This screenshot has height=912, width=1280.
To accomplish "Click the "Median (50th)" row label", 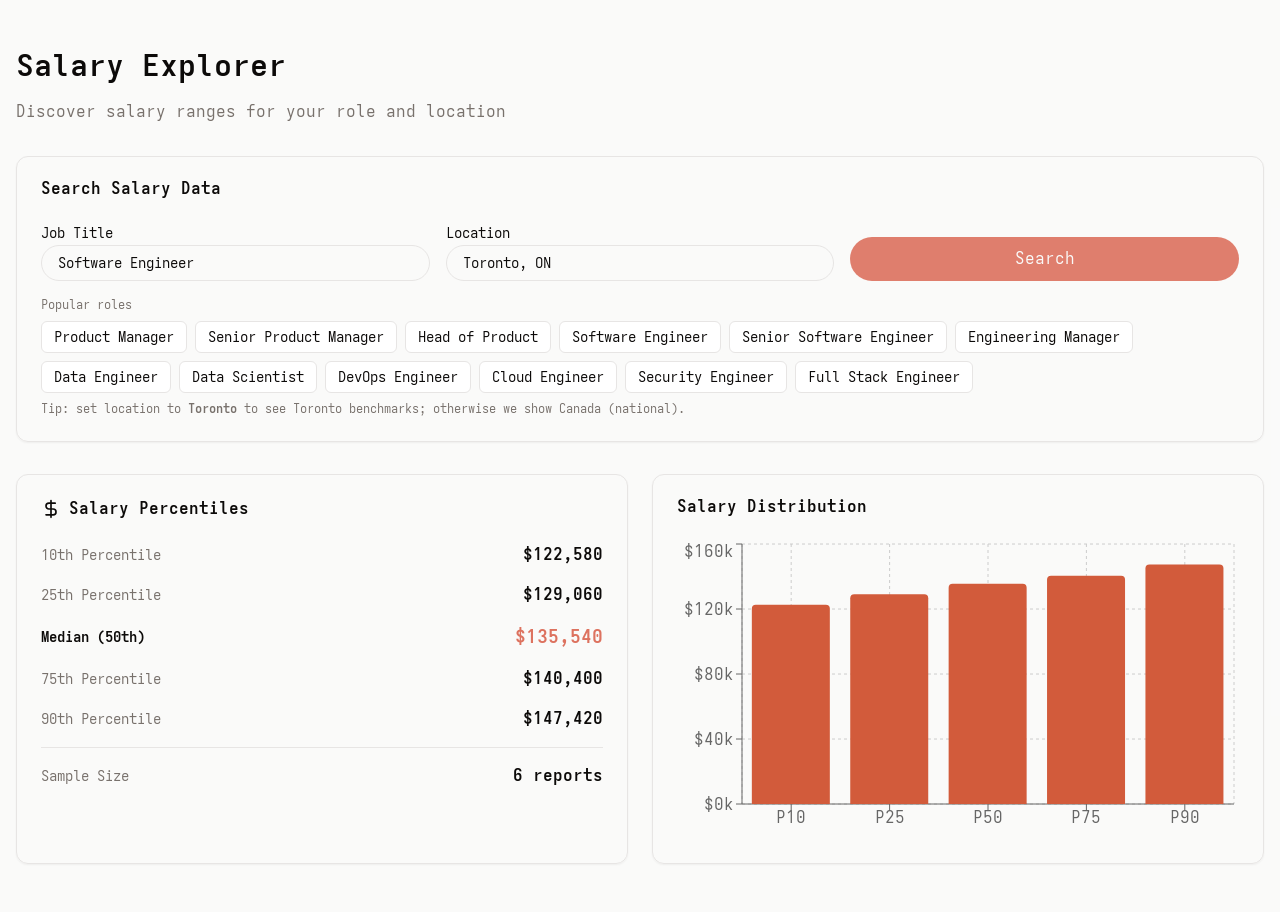I will (93, 637).
